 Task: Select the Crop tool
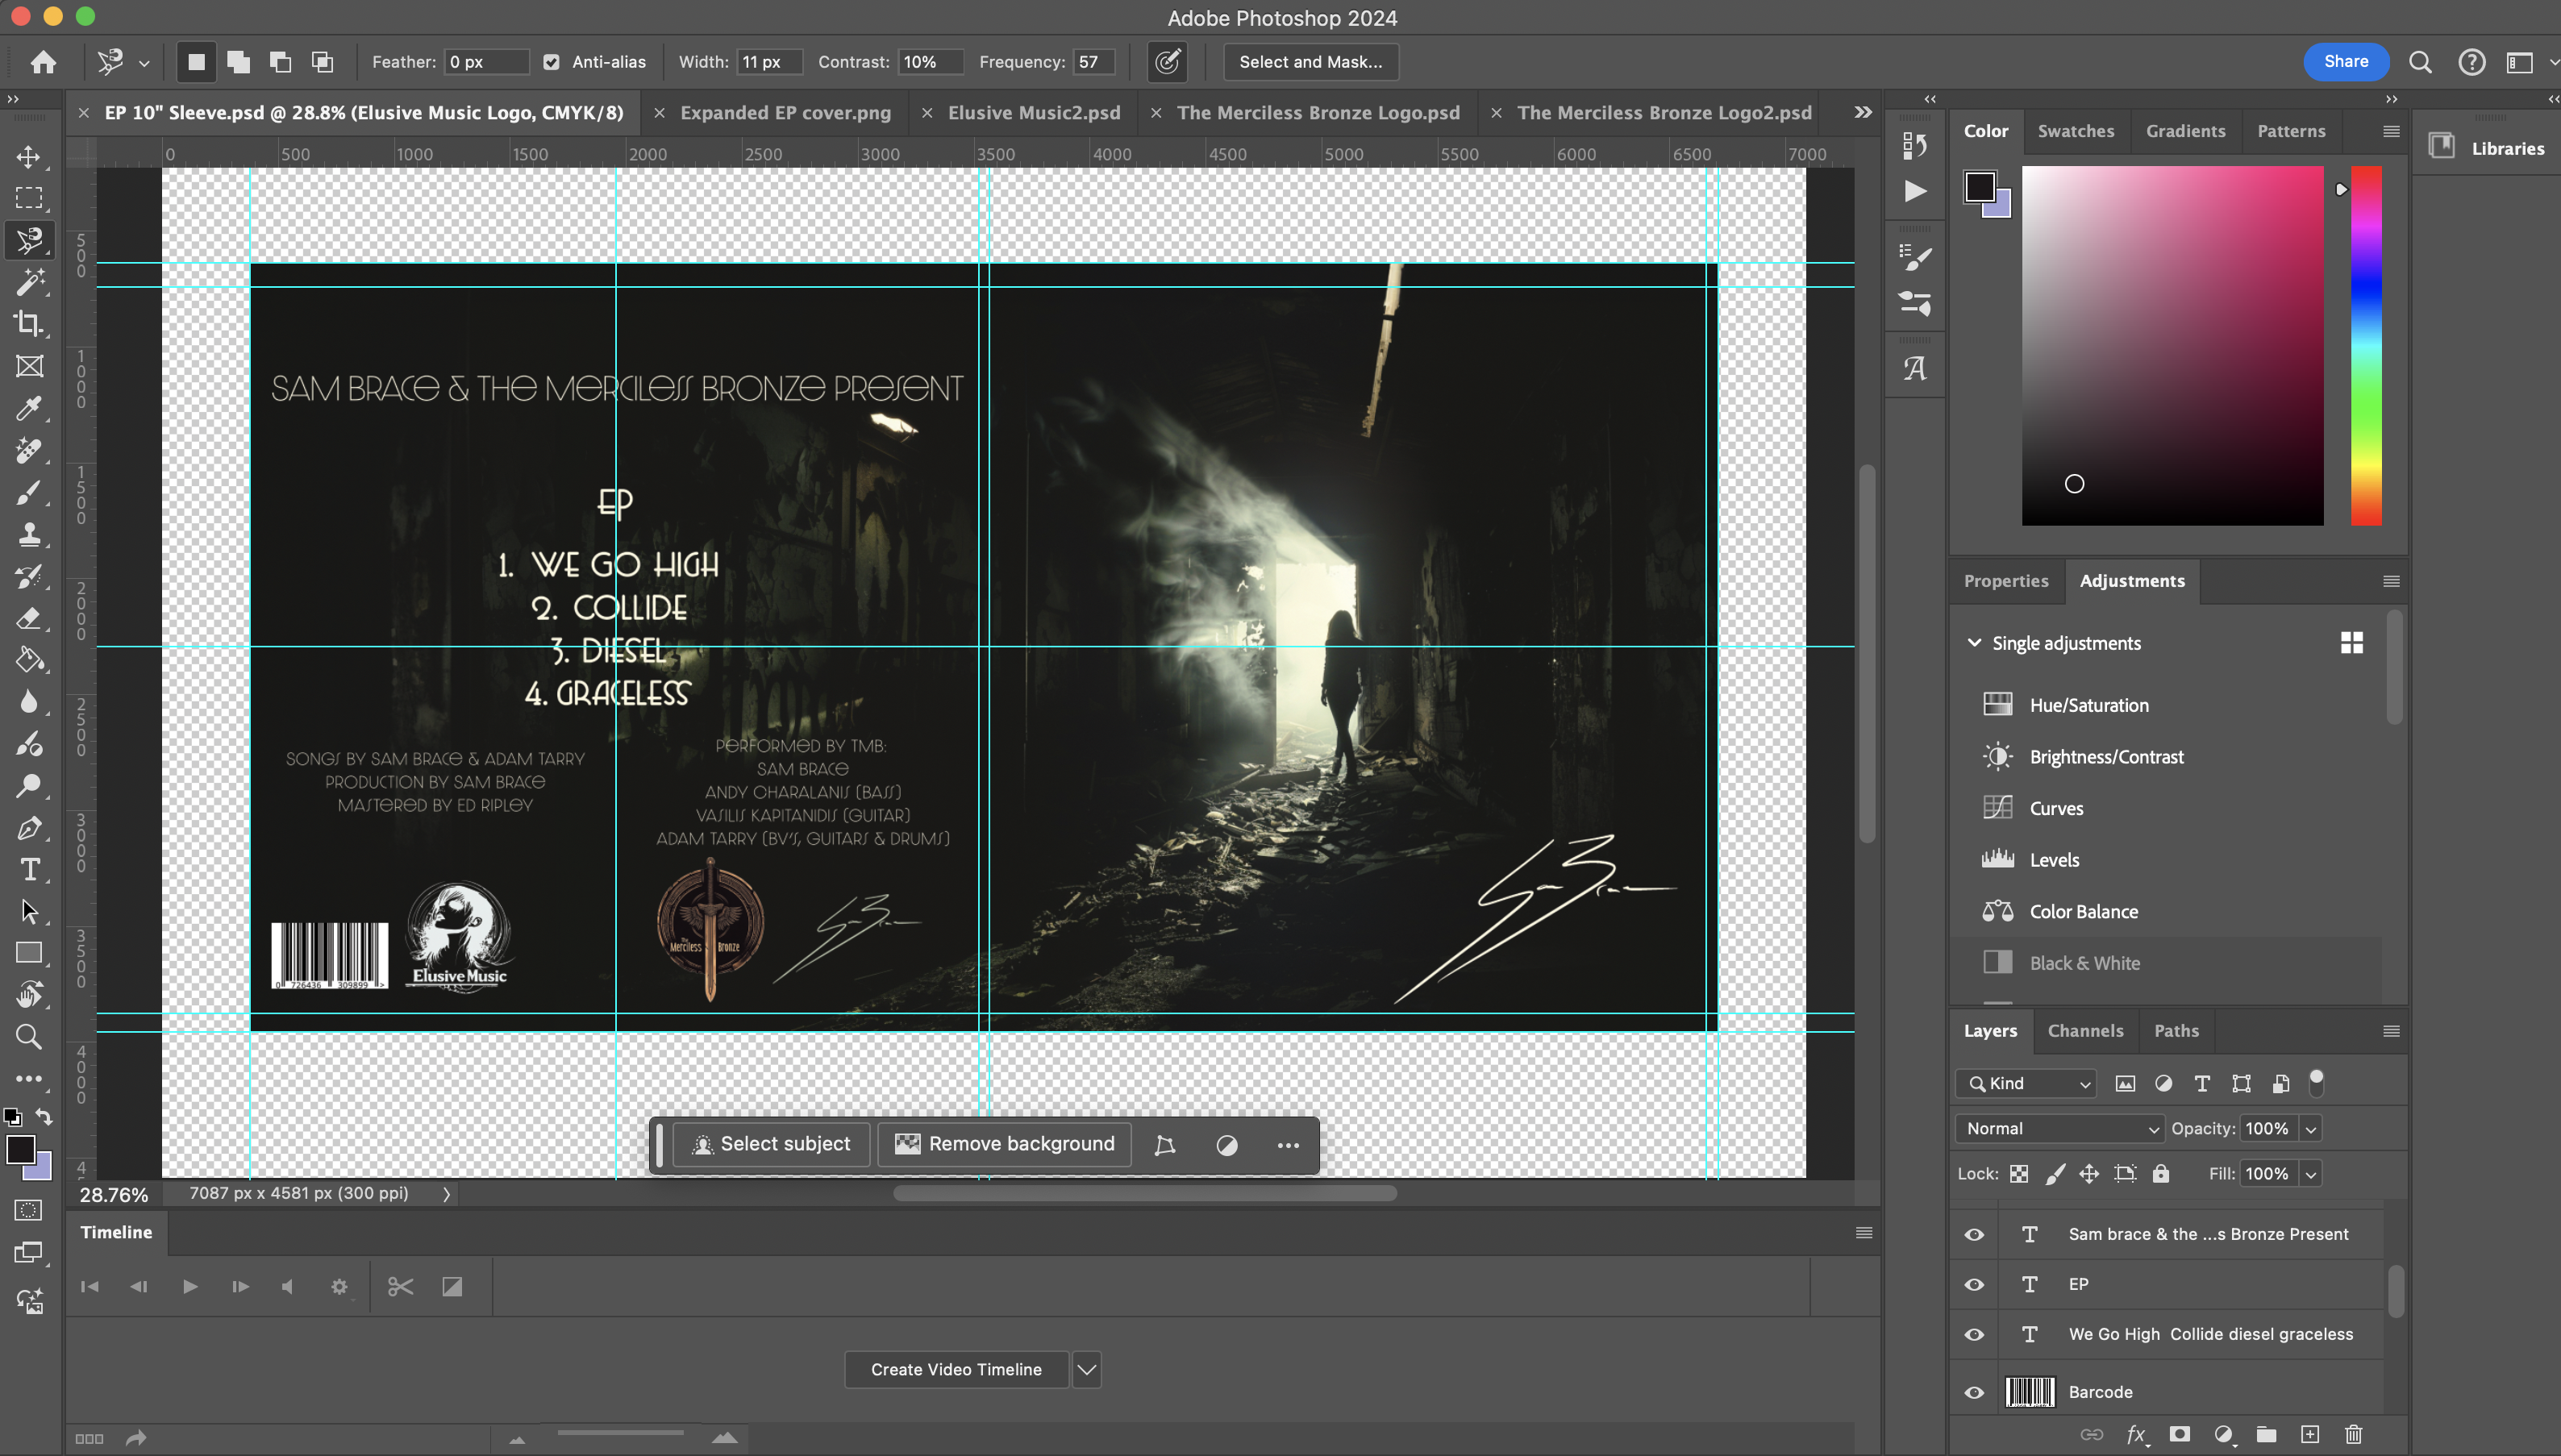pos(29,324)
